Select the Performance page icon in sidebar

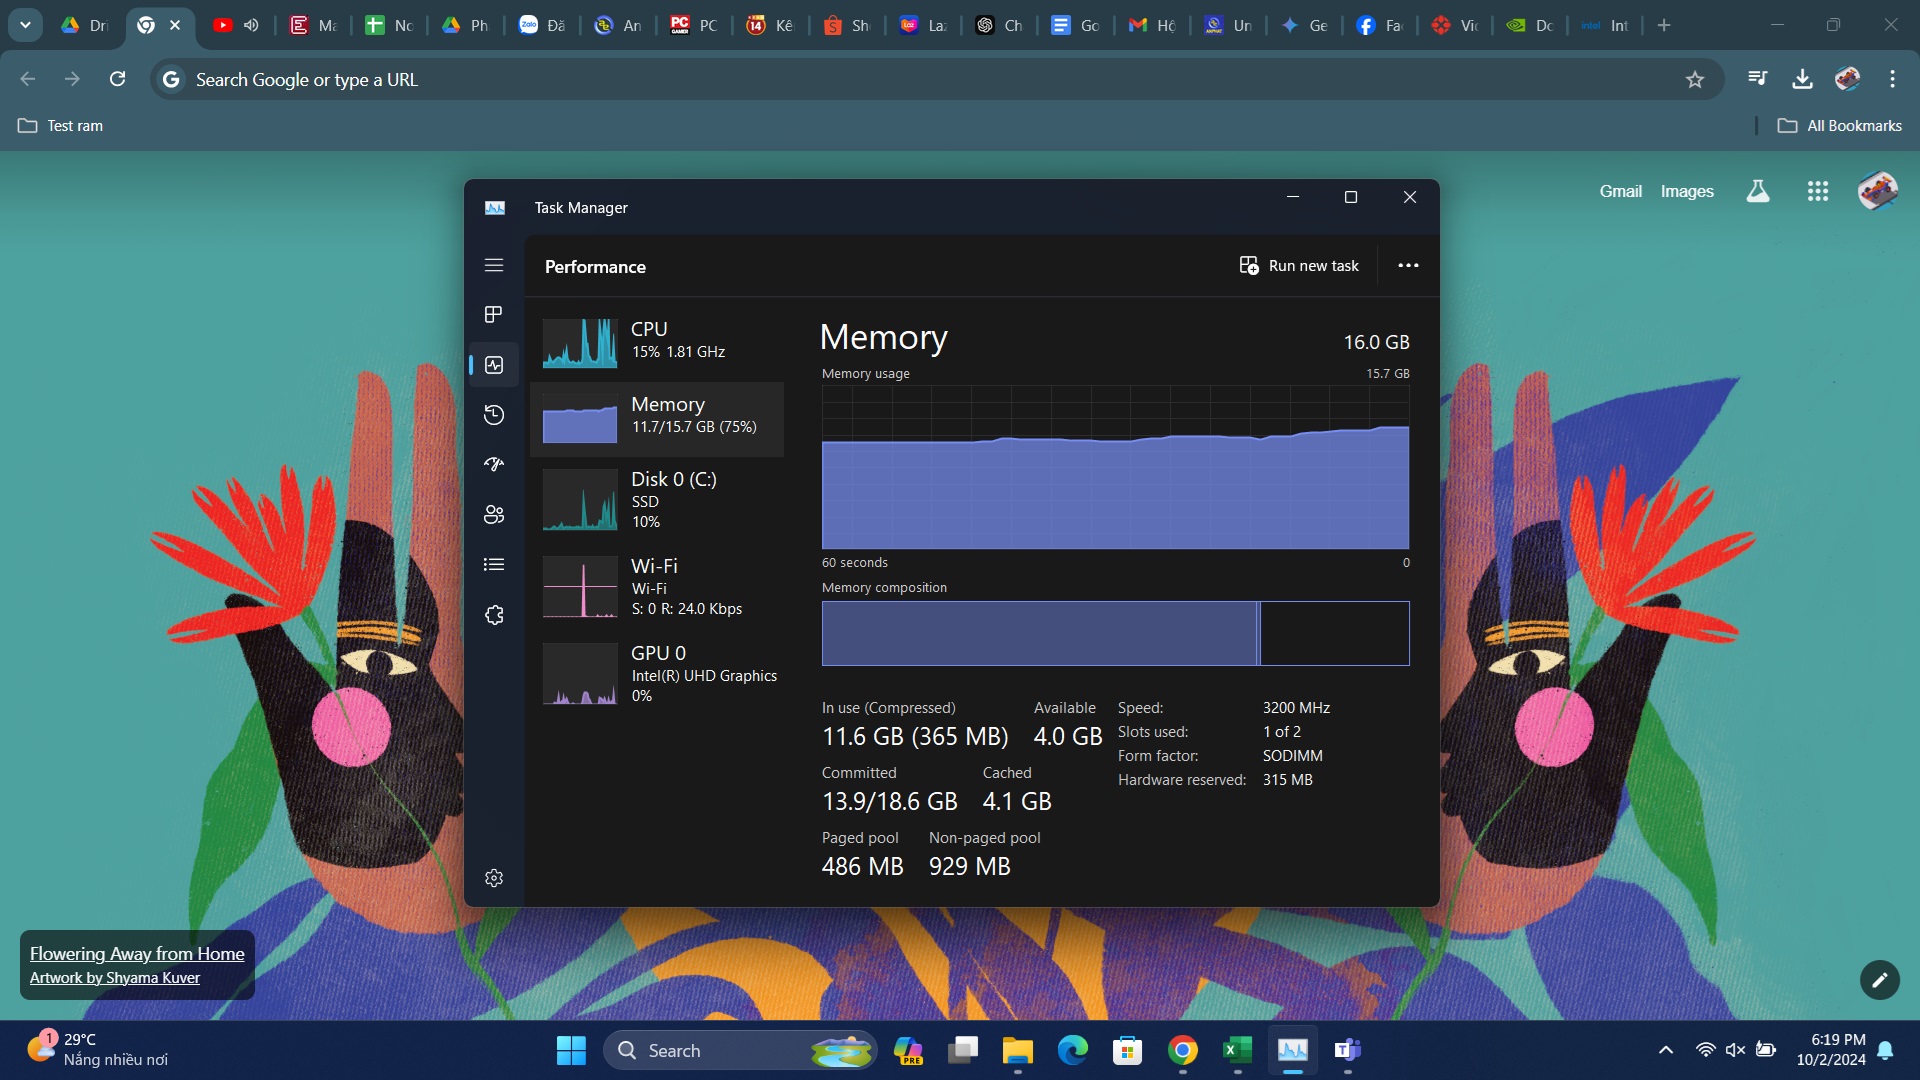click(x=494, y=365)
